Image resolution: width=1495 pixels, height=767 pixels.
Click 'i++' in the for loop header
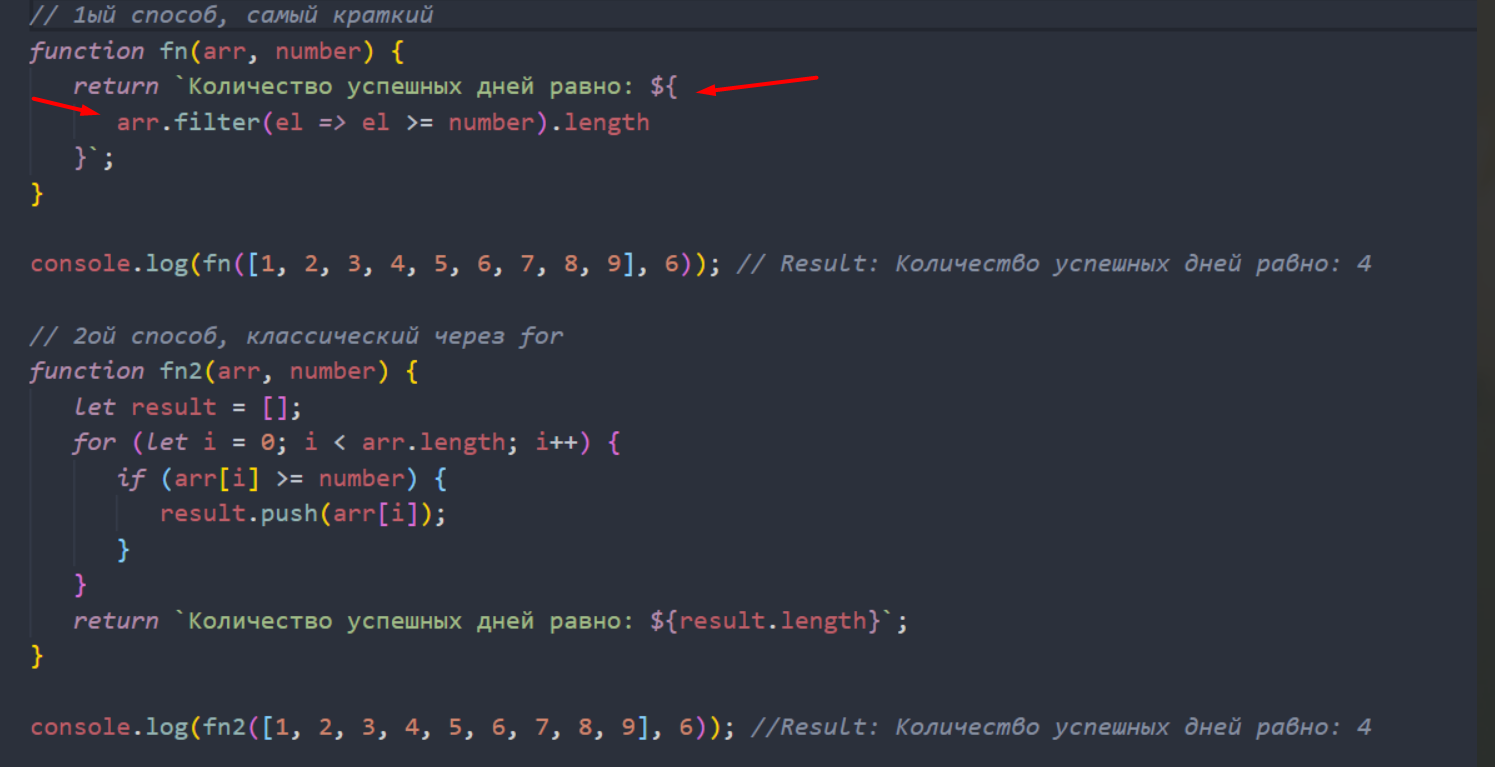pos(557,442)
